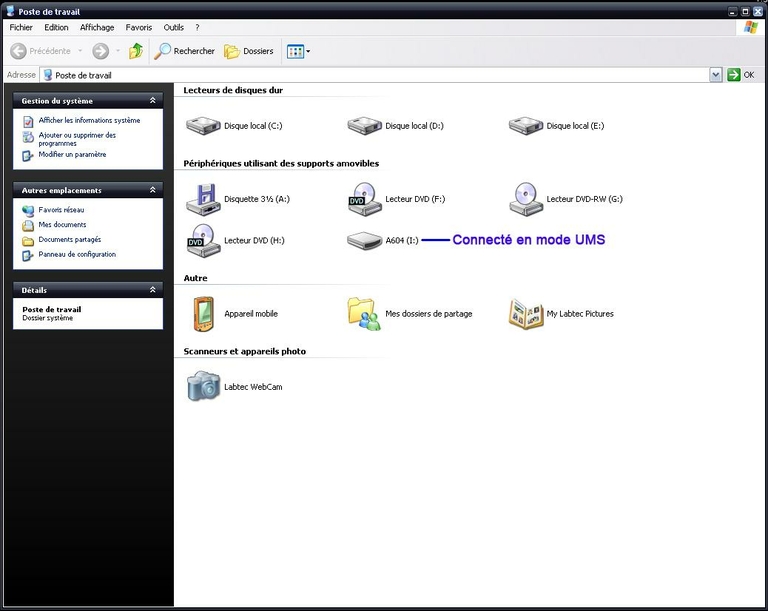
Task: Open Documents partagés link
Action: [x=70, y=240]
